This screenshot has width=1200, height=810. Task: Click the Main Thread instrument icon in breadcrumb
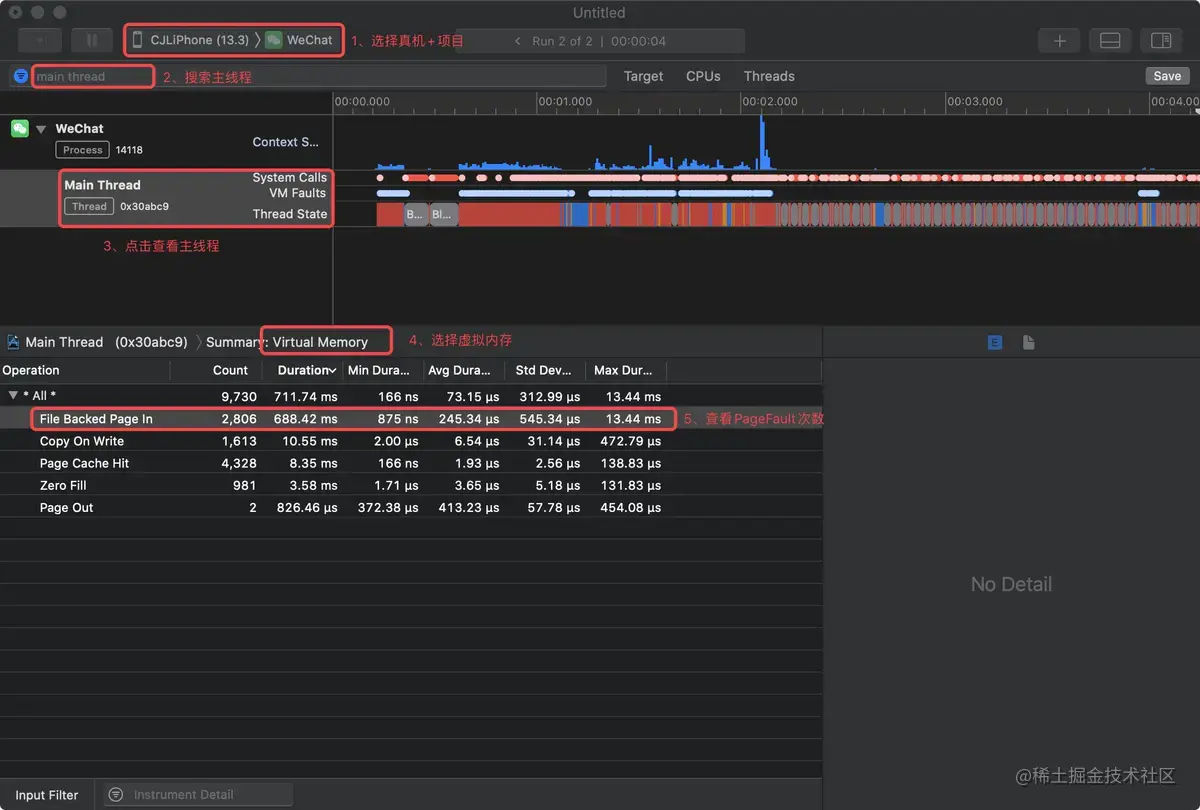coord(13,342)
